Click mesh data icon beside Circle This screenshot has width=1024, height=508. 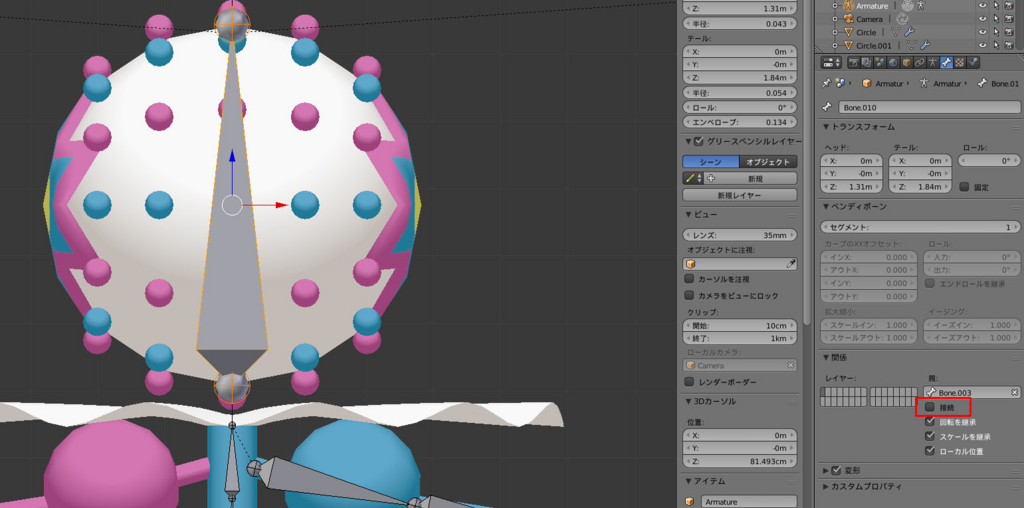click(895, 31)
